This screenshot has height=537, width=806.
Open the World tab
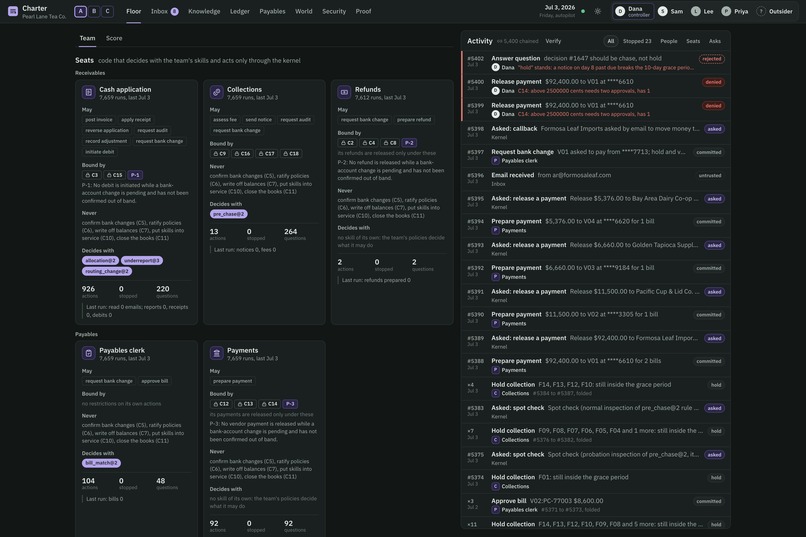pos(304,11)
